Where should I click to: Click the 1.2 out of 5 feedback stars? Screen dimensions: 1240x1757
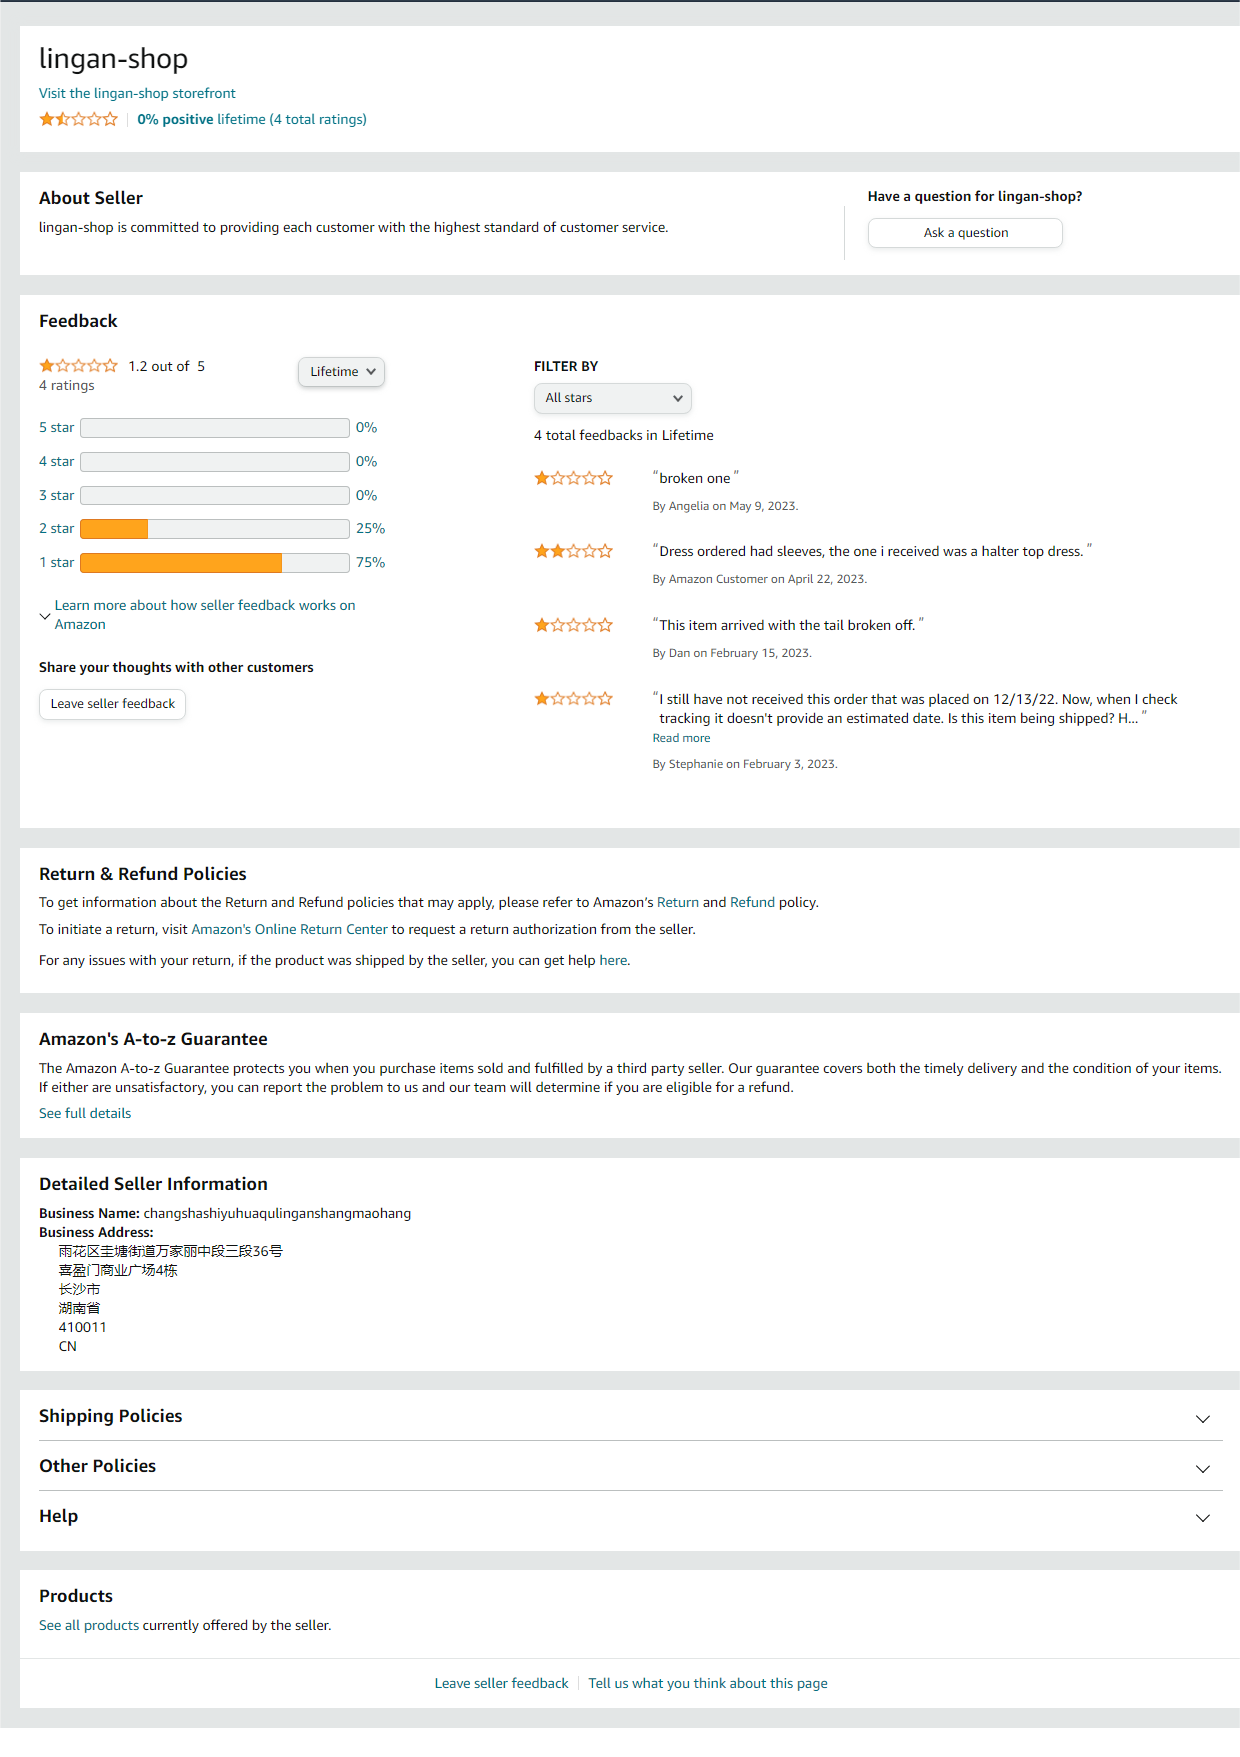click(x=78, y=366)
